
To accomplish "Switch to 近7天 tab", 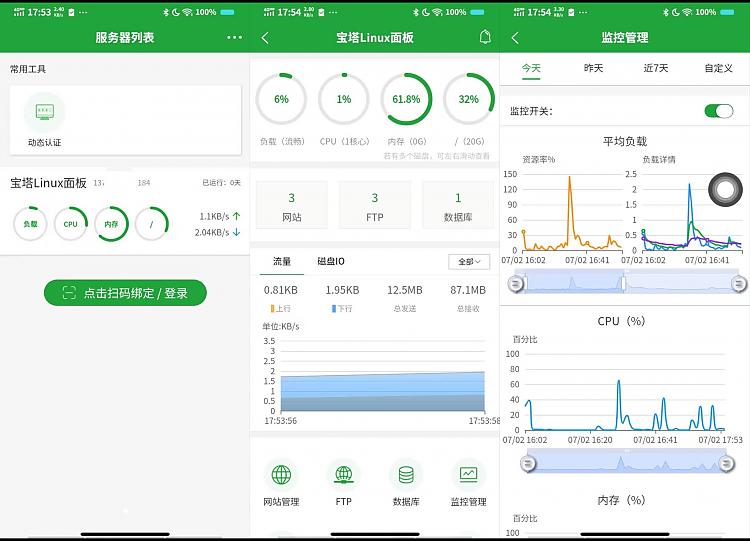I will (x=656, y=68).
